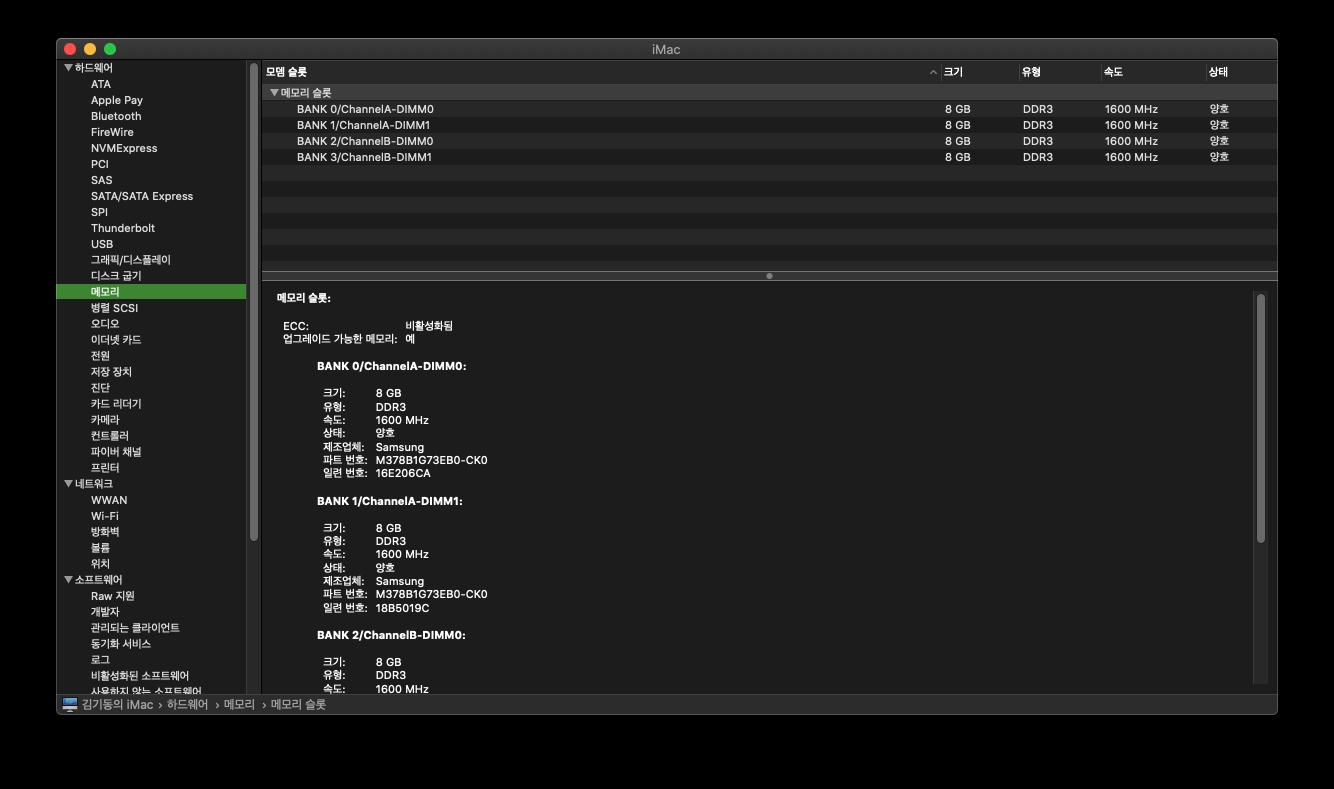Select 로그 in the sidebar
1334x789 pixels.
[100, 660]
